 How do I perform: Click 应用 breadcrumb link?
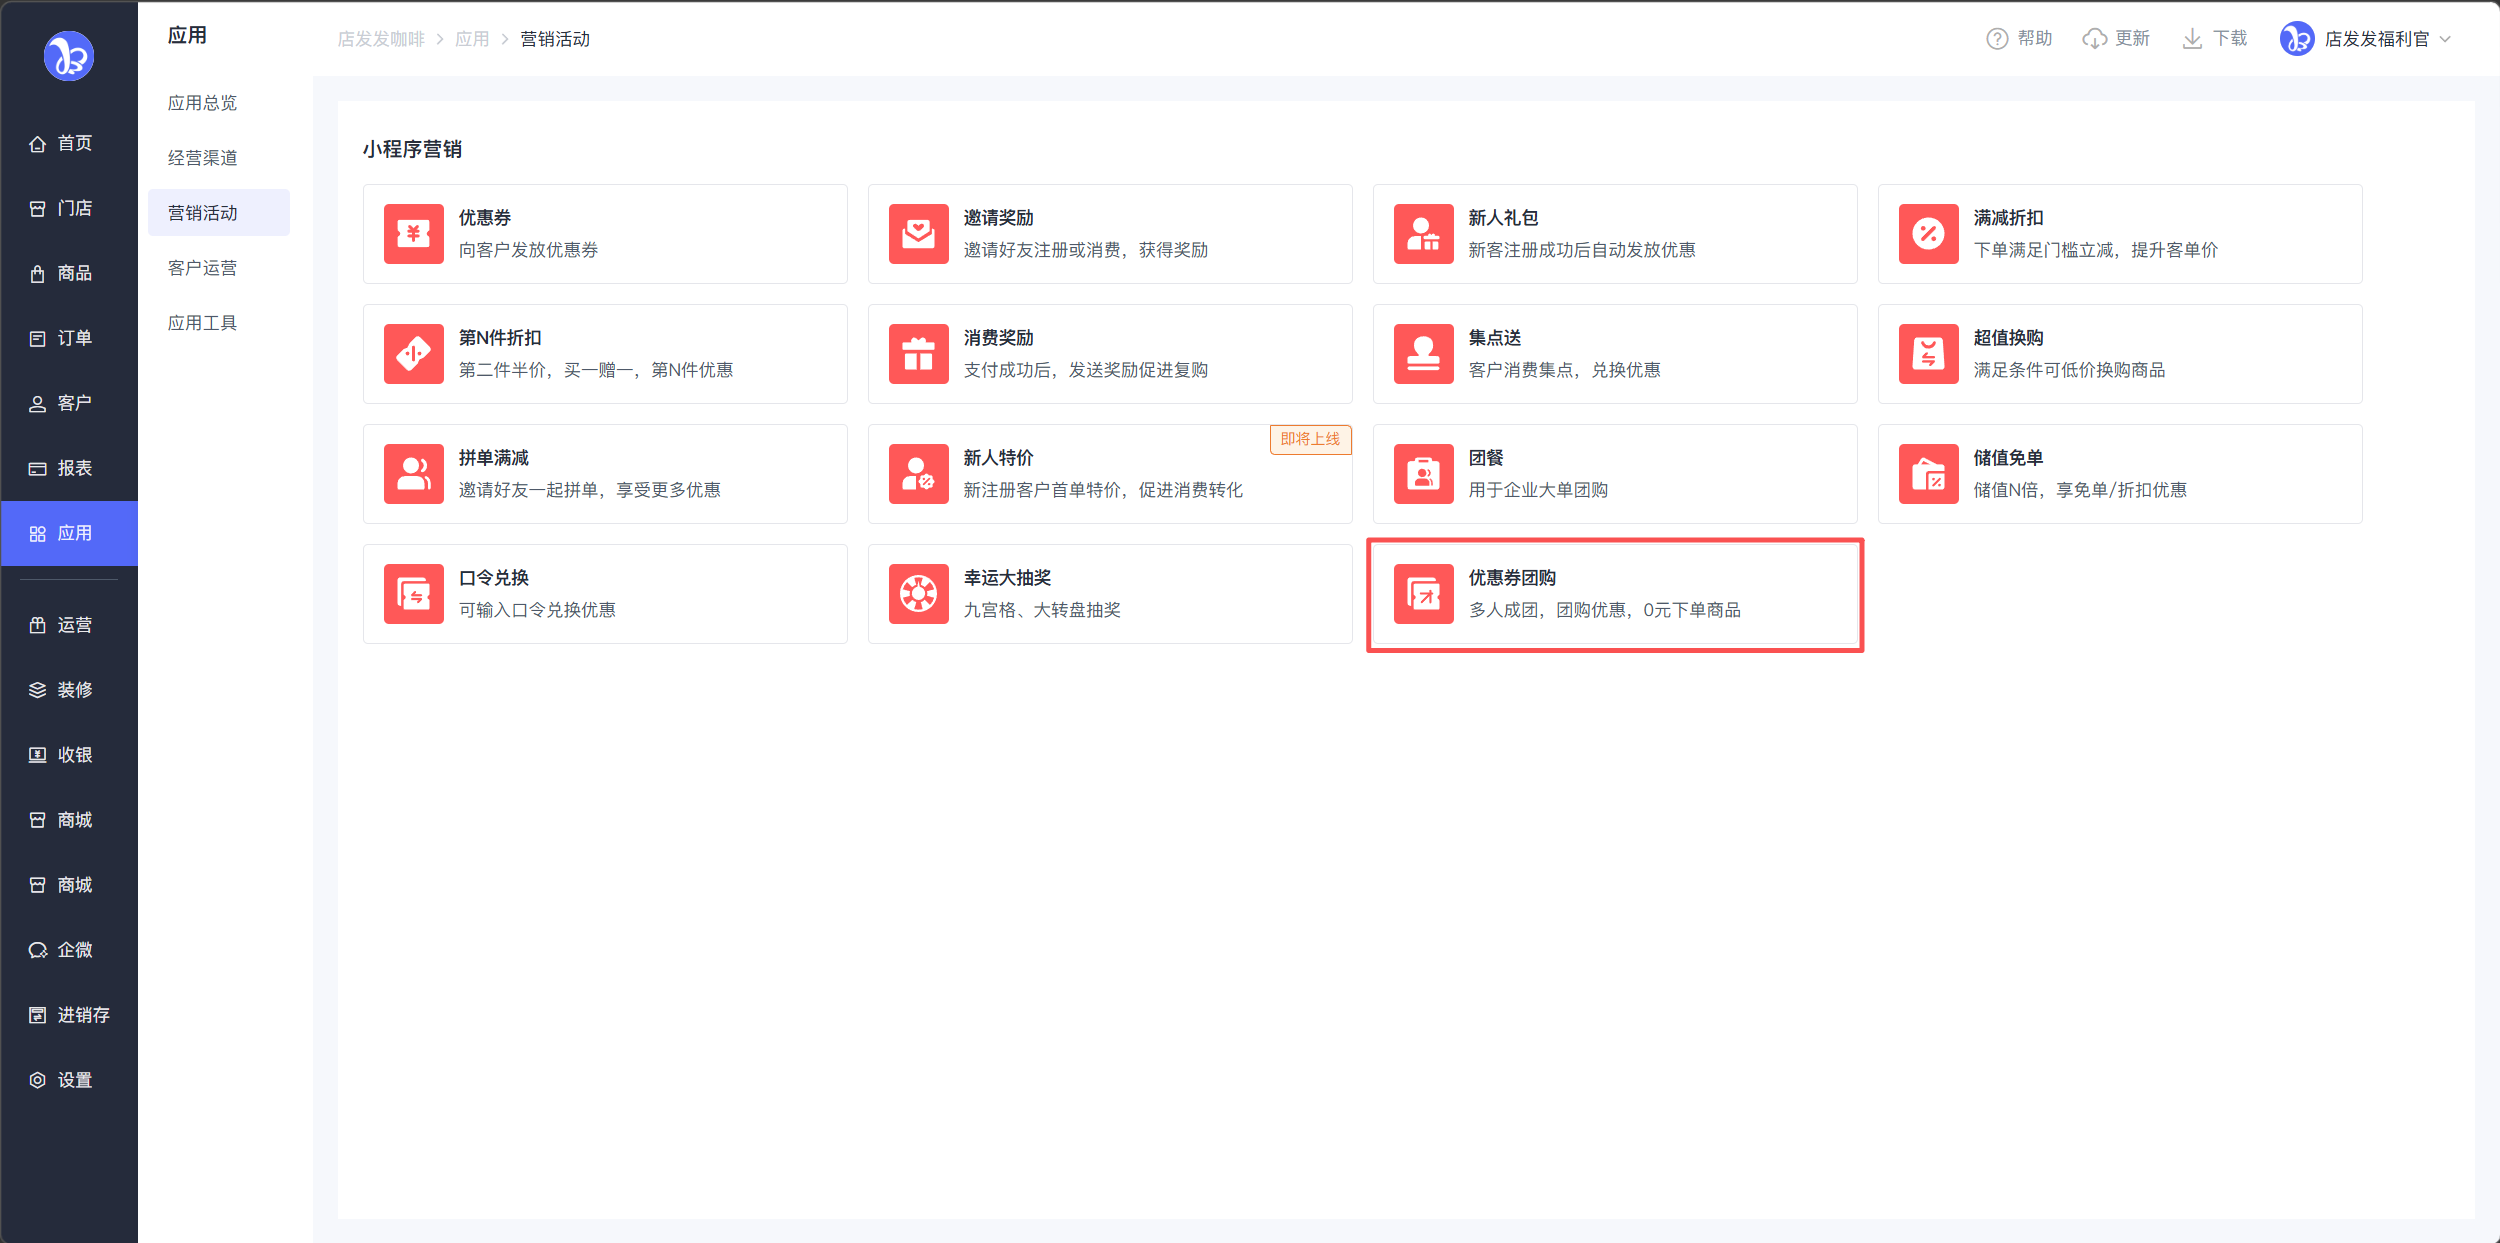point(472,39)
